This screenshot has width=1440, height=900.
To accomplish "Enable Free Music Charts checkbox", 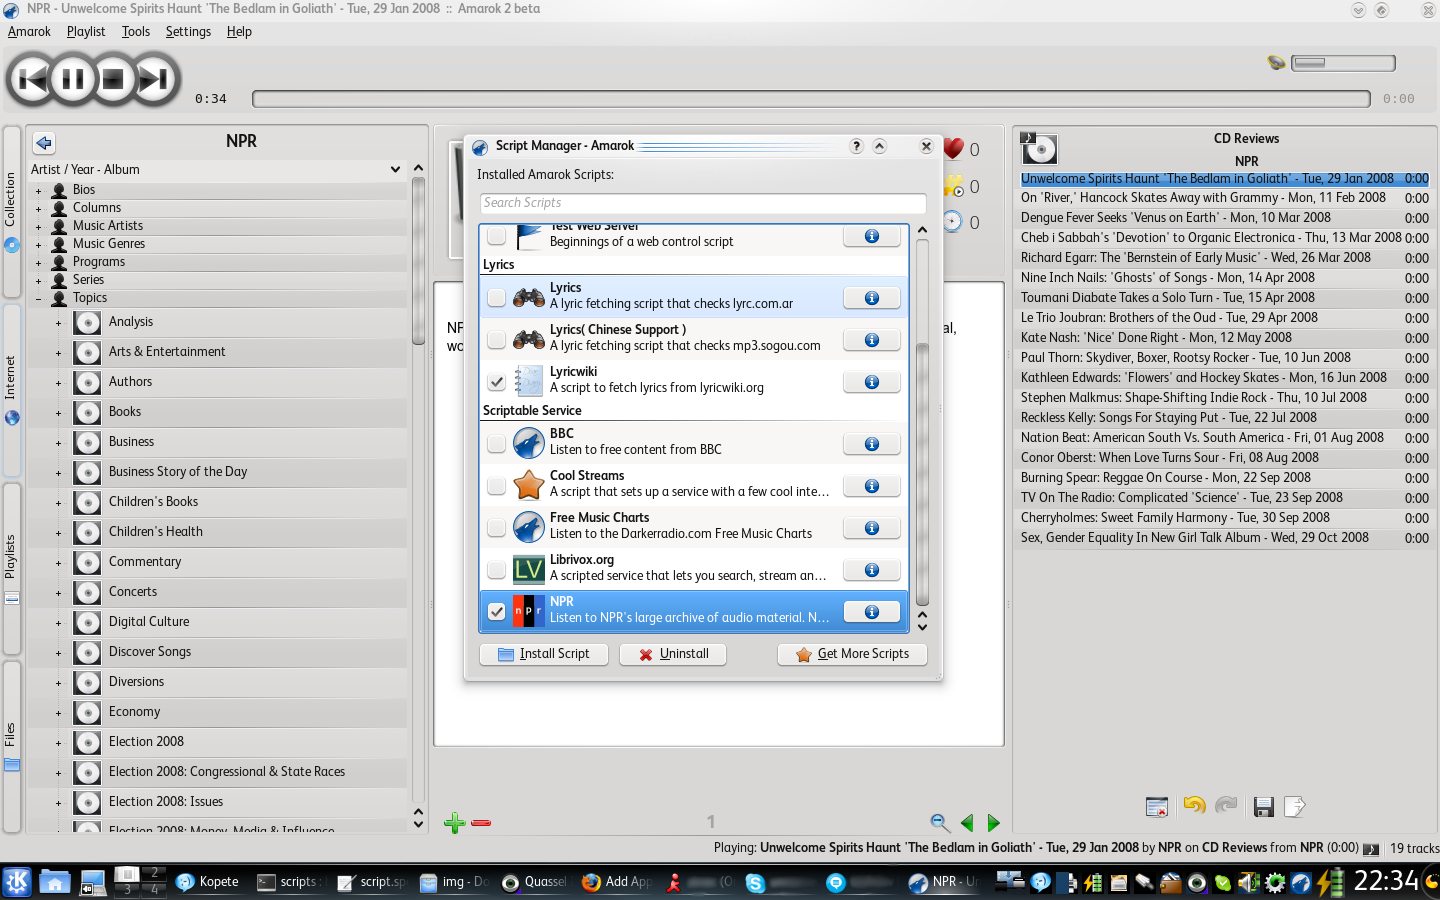I will tap(496, 528).
